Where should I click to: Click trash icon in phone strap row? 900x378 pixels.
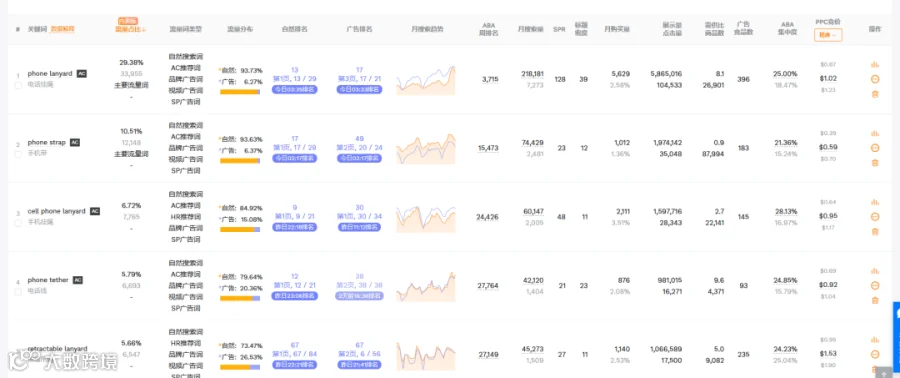pyautogui.click(x=875, y=163)
